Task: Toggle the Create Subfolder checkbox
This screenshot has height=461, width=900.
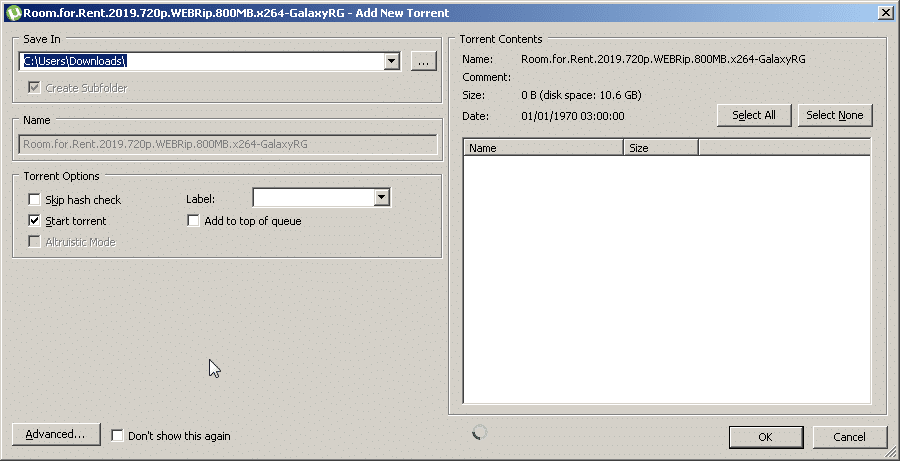Action: 34,88
